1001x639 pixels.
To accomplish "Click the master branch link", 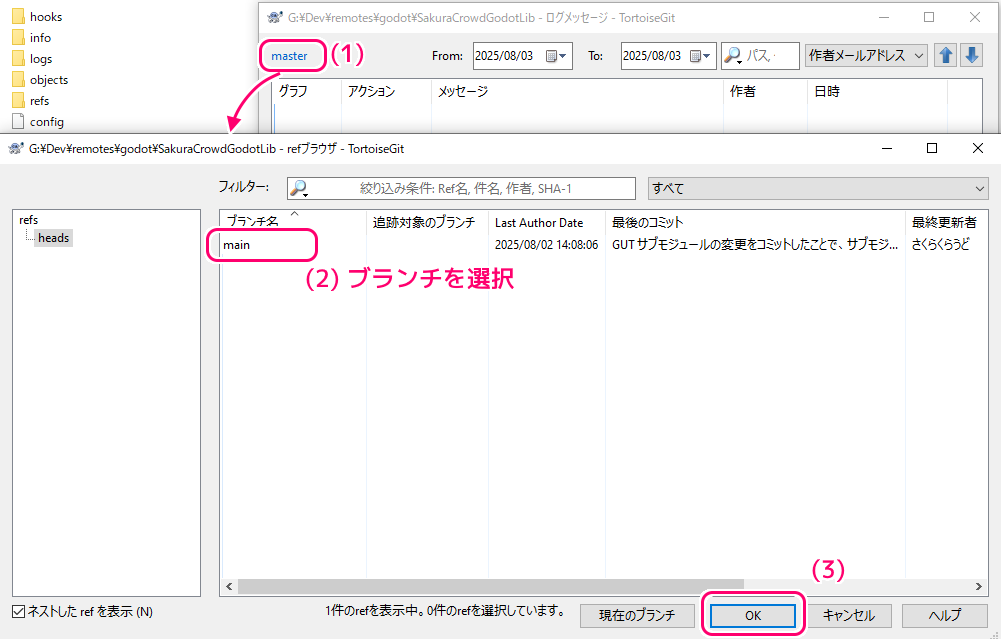I will click(x=289, y=56).
